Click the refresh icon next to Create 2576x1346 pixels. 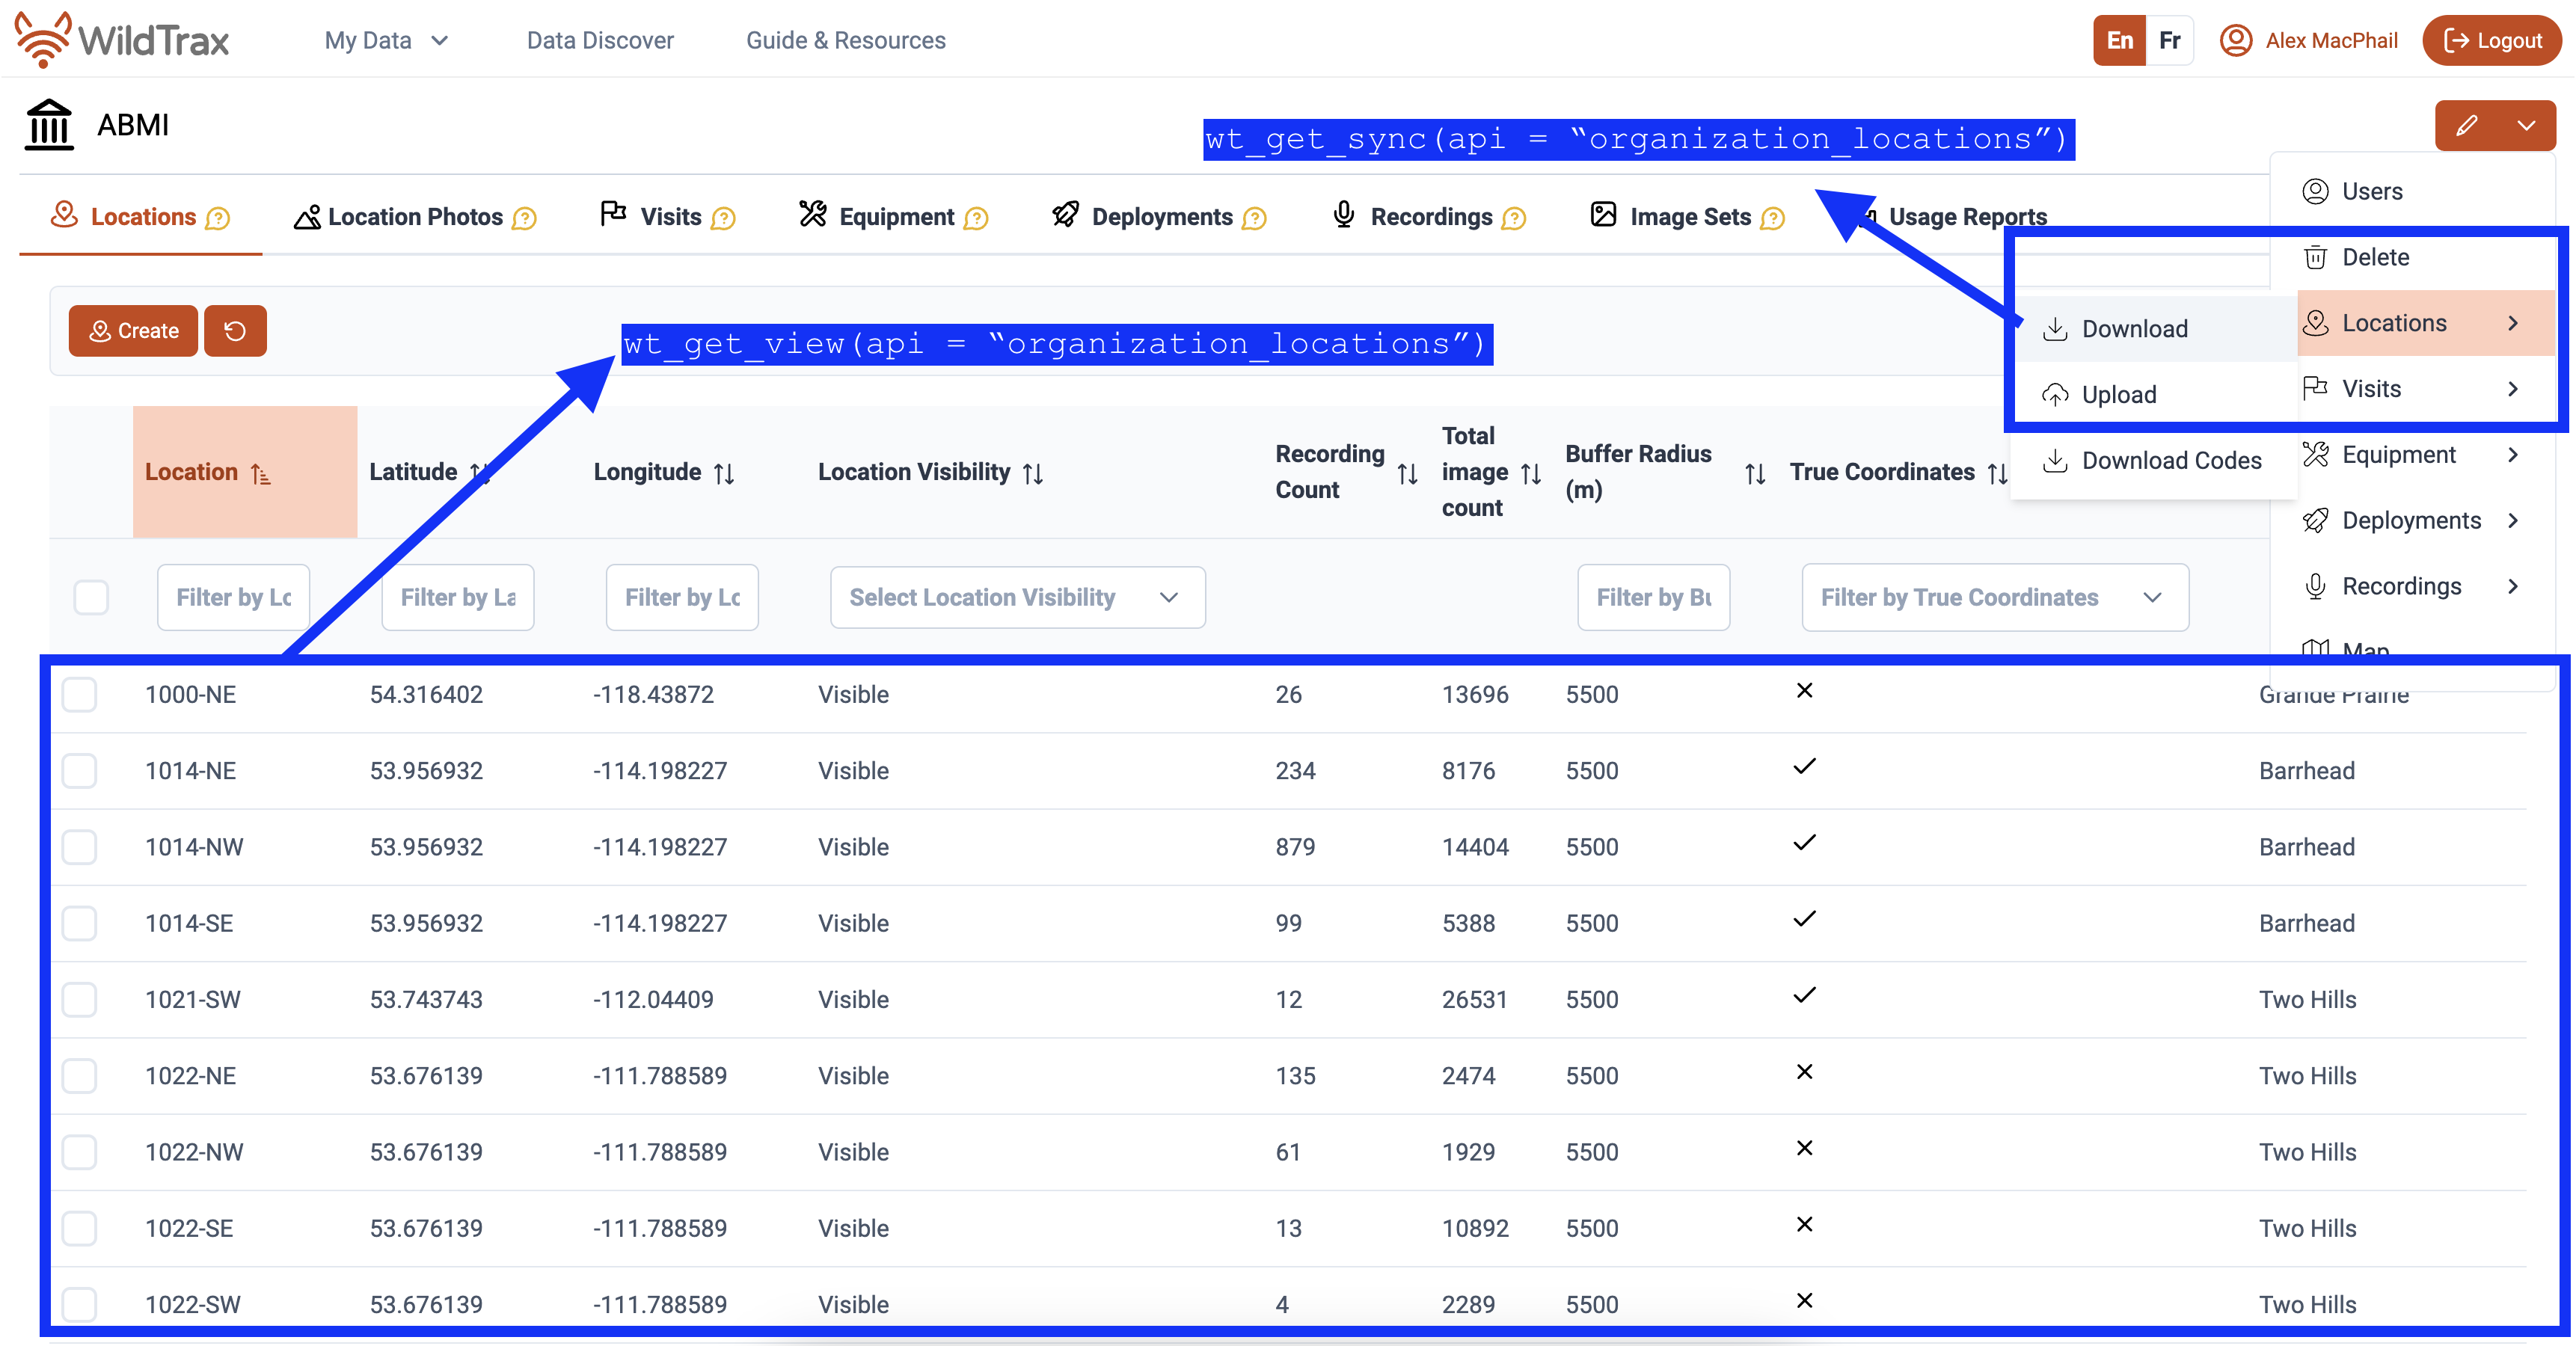click(x=235, y=331)
